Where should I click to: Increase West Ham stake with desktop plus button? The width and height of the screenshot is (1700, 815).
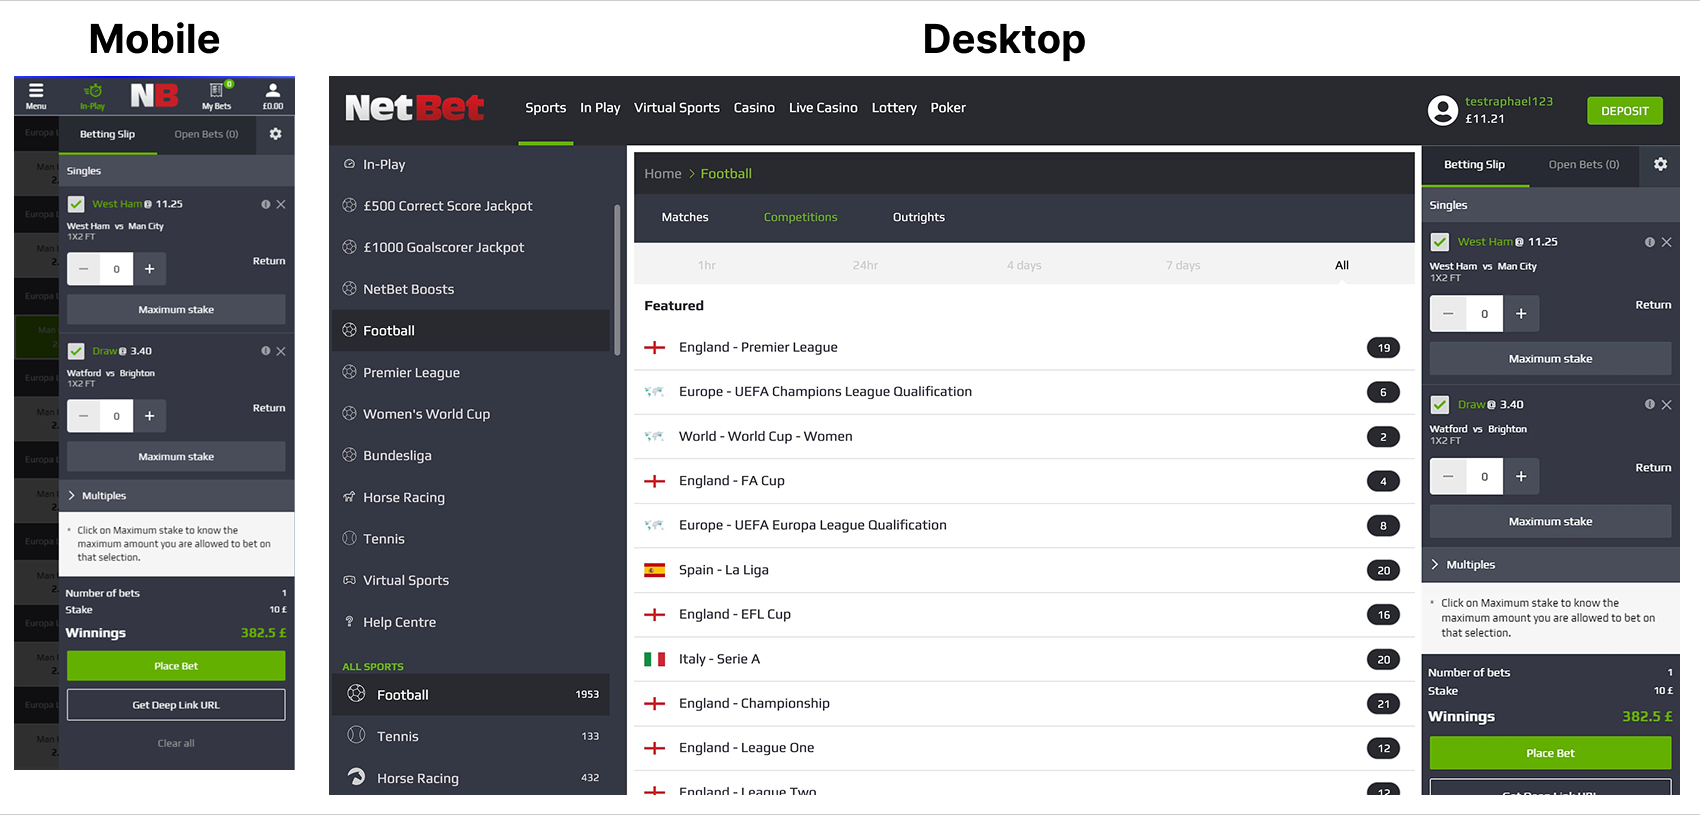click(1521, 314)
